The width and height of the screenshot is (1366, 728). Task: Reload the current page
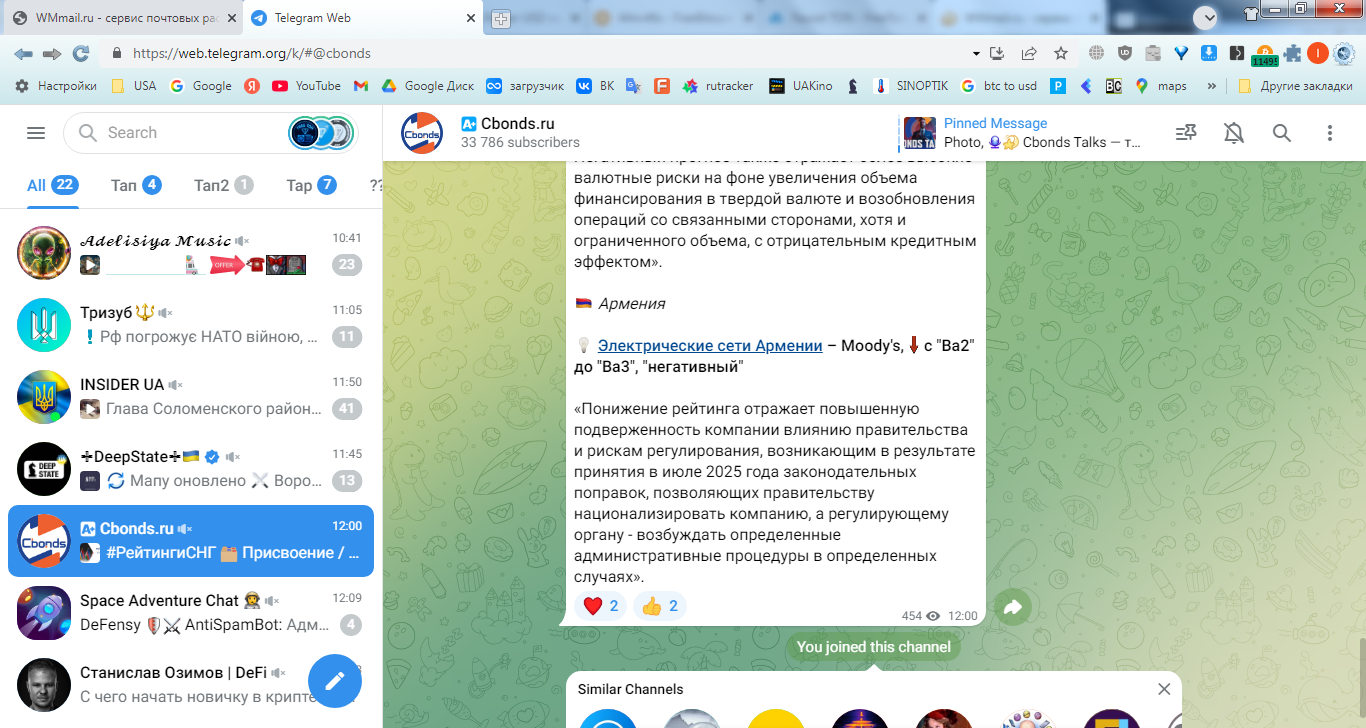click(81, 53)
